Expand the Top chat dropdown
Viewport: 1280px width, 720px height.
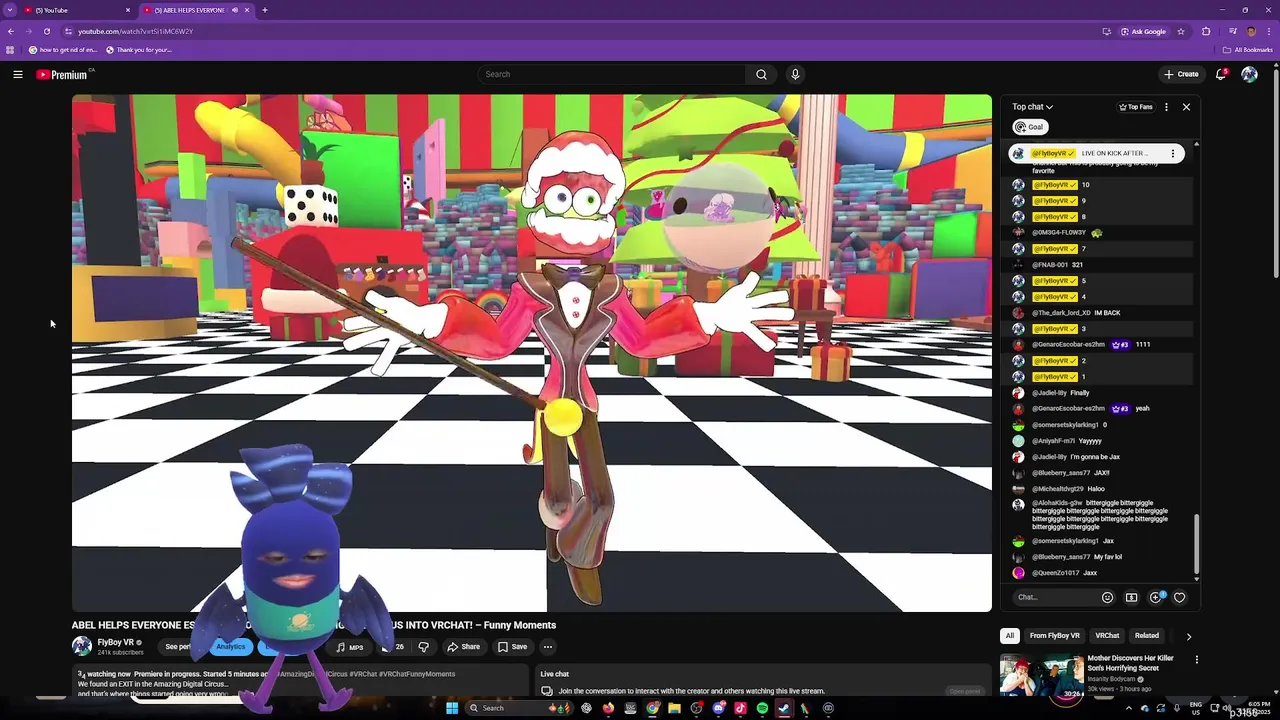coord(1032,107)
